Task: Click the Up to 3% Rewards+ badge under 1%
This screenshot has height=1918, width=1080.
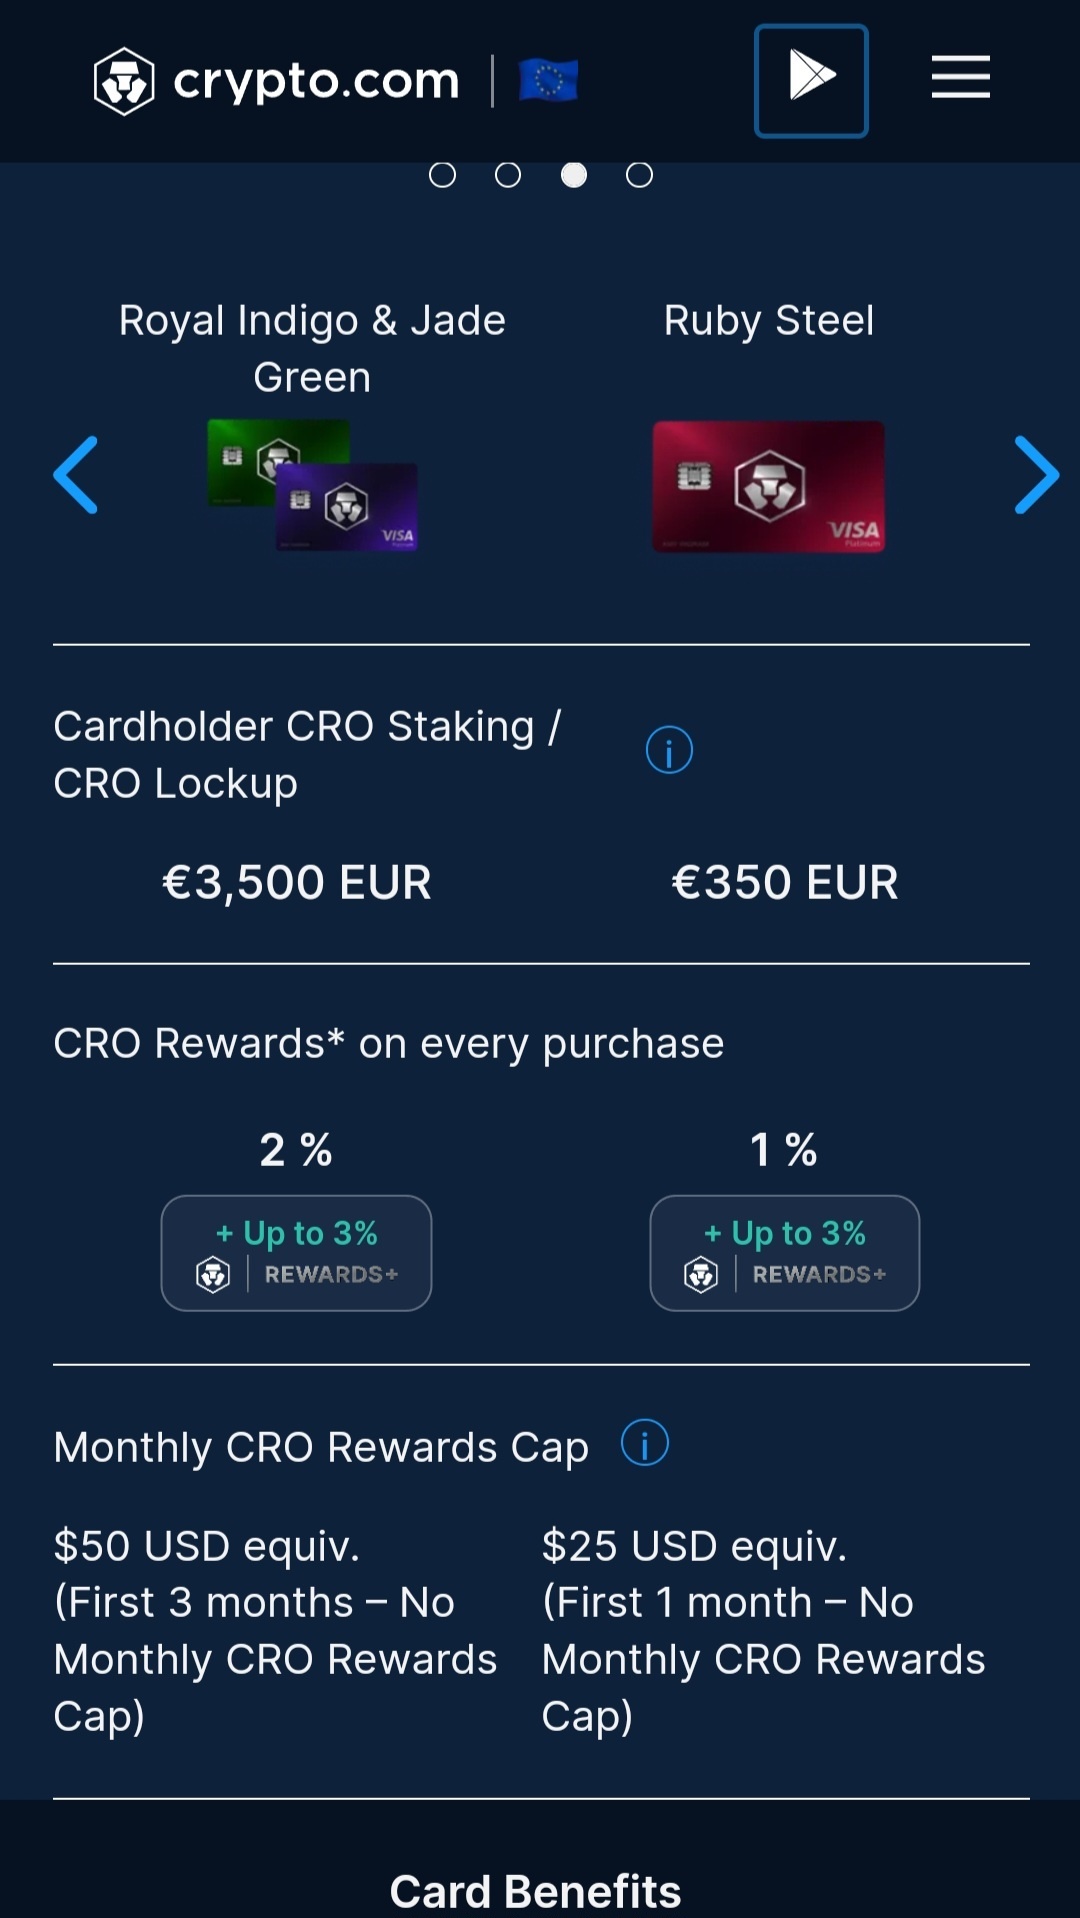Action: [x=784, y=1253]
